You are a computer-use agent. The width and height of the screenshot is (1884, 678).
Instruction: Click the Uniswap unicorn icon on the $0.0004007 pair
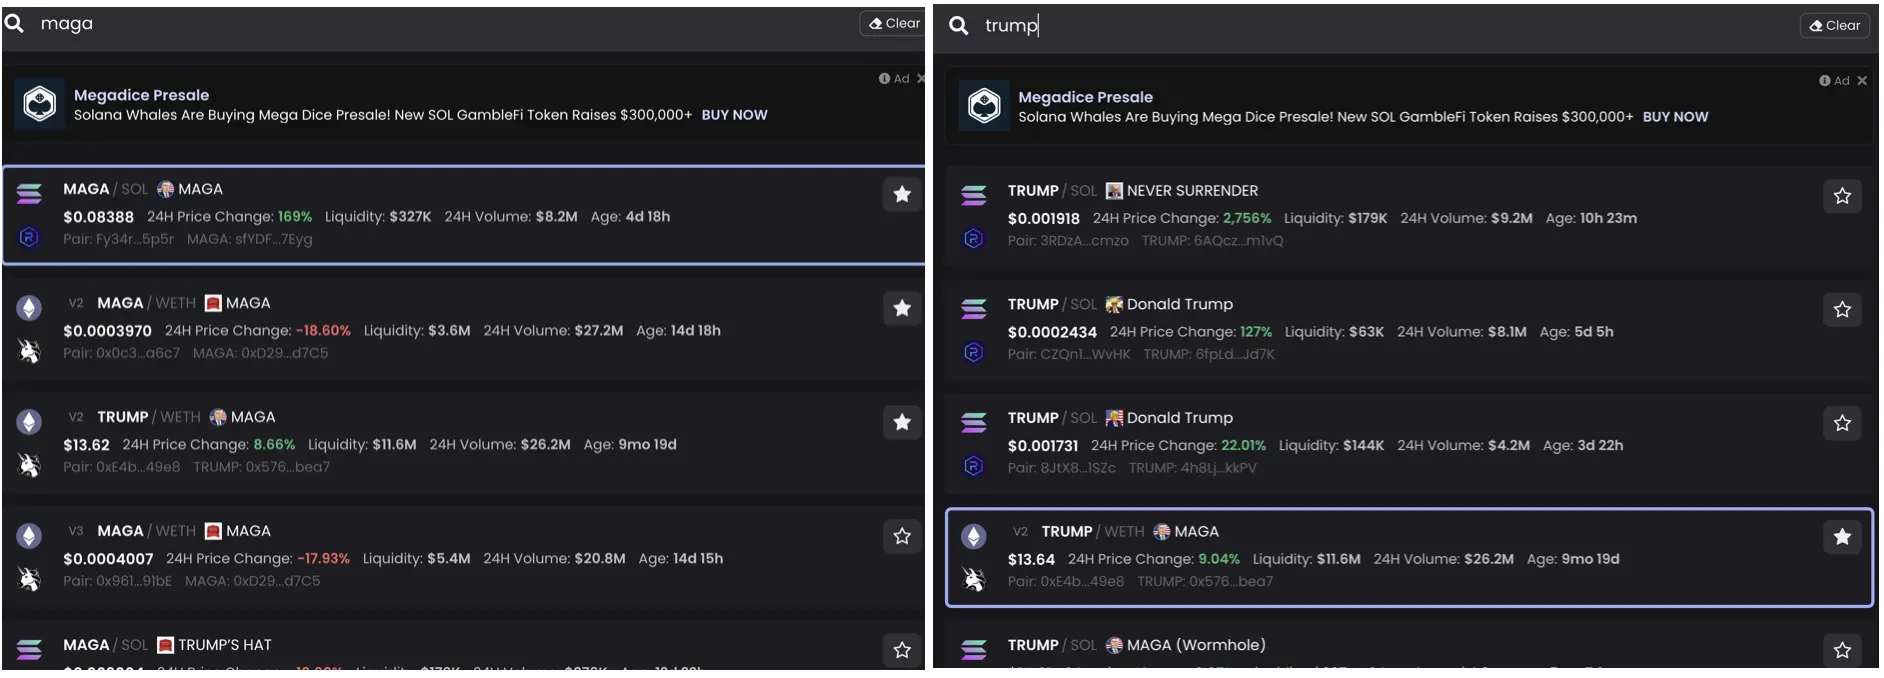(29, 579)
